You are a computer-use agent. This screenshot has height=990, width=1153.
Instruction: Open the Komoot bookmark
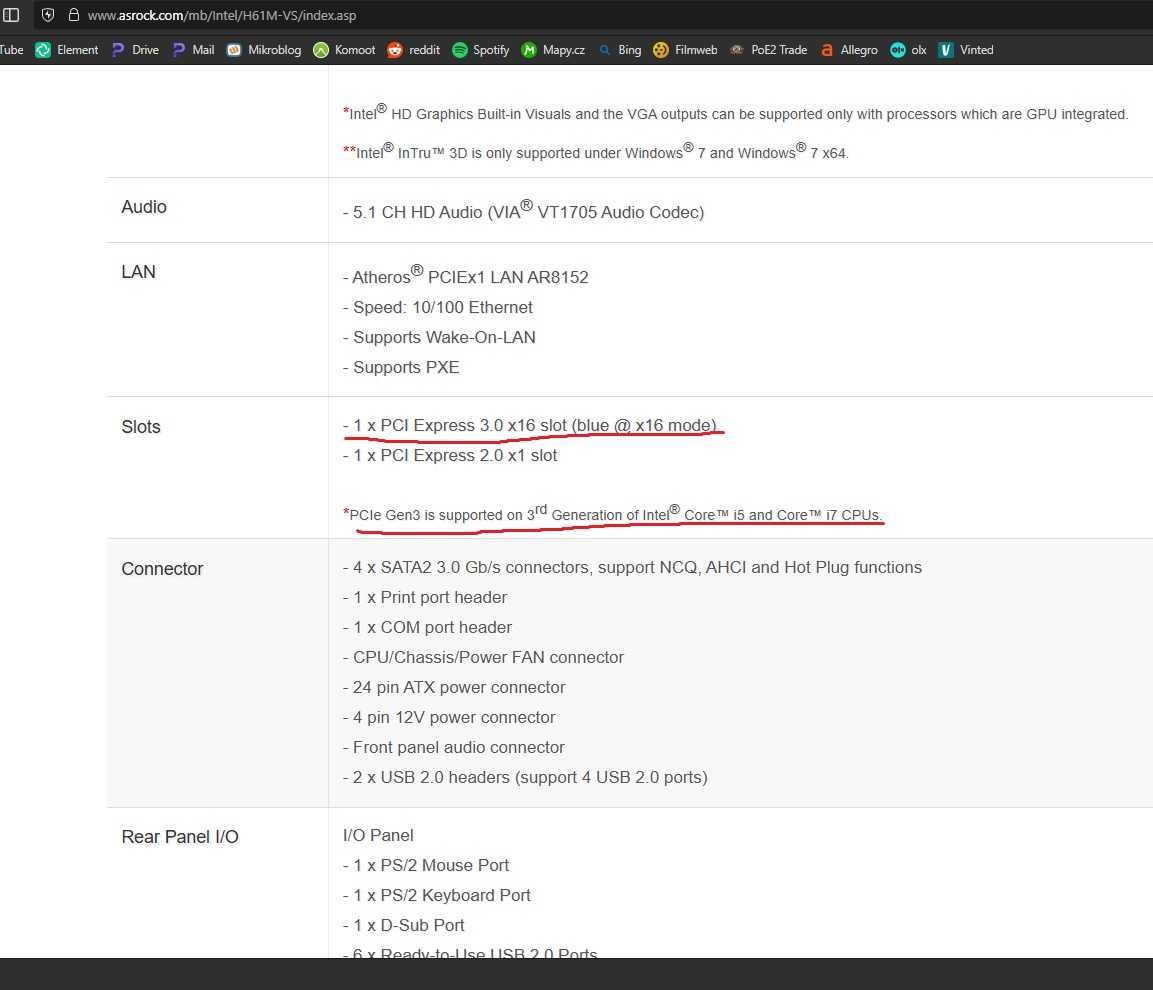(x=344, y=50)
